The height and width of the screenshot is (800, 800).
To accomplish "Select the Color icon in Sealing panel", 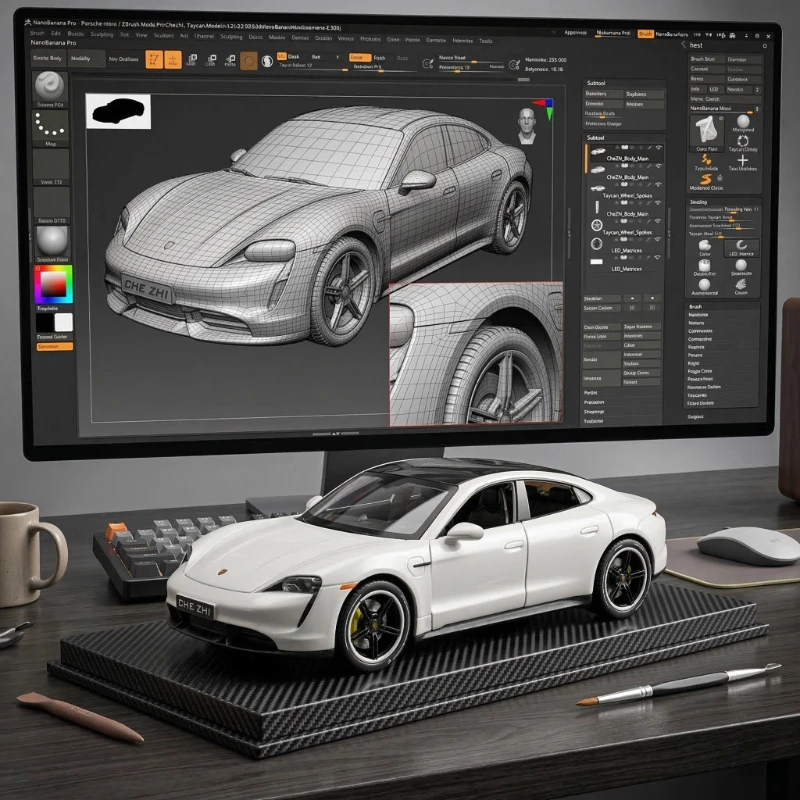I will [x=705, y=246].
